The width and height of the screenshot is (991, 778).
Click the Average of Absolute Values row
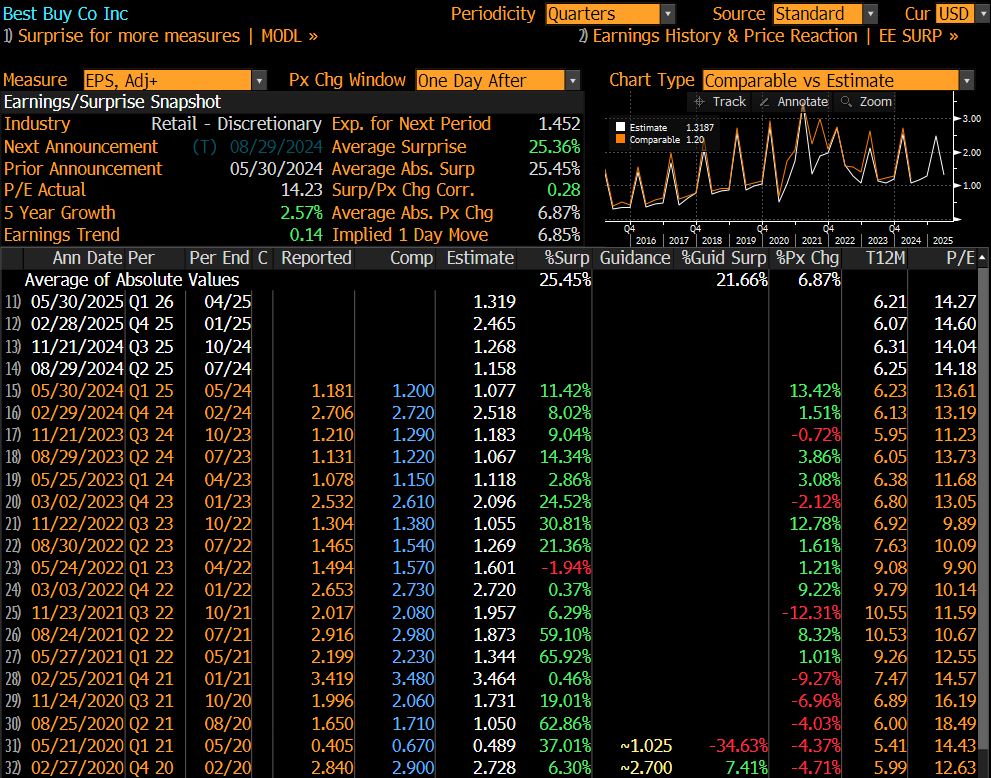click(490, 280)
